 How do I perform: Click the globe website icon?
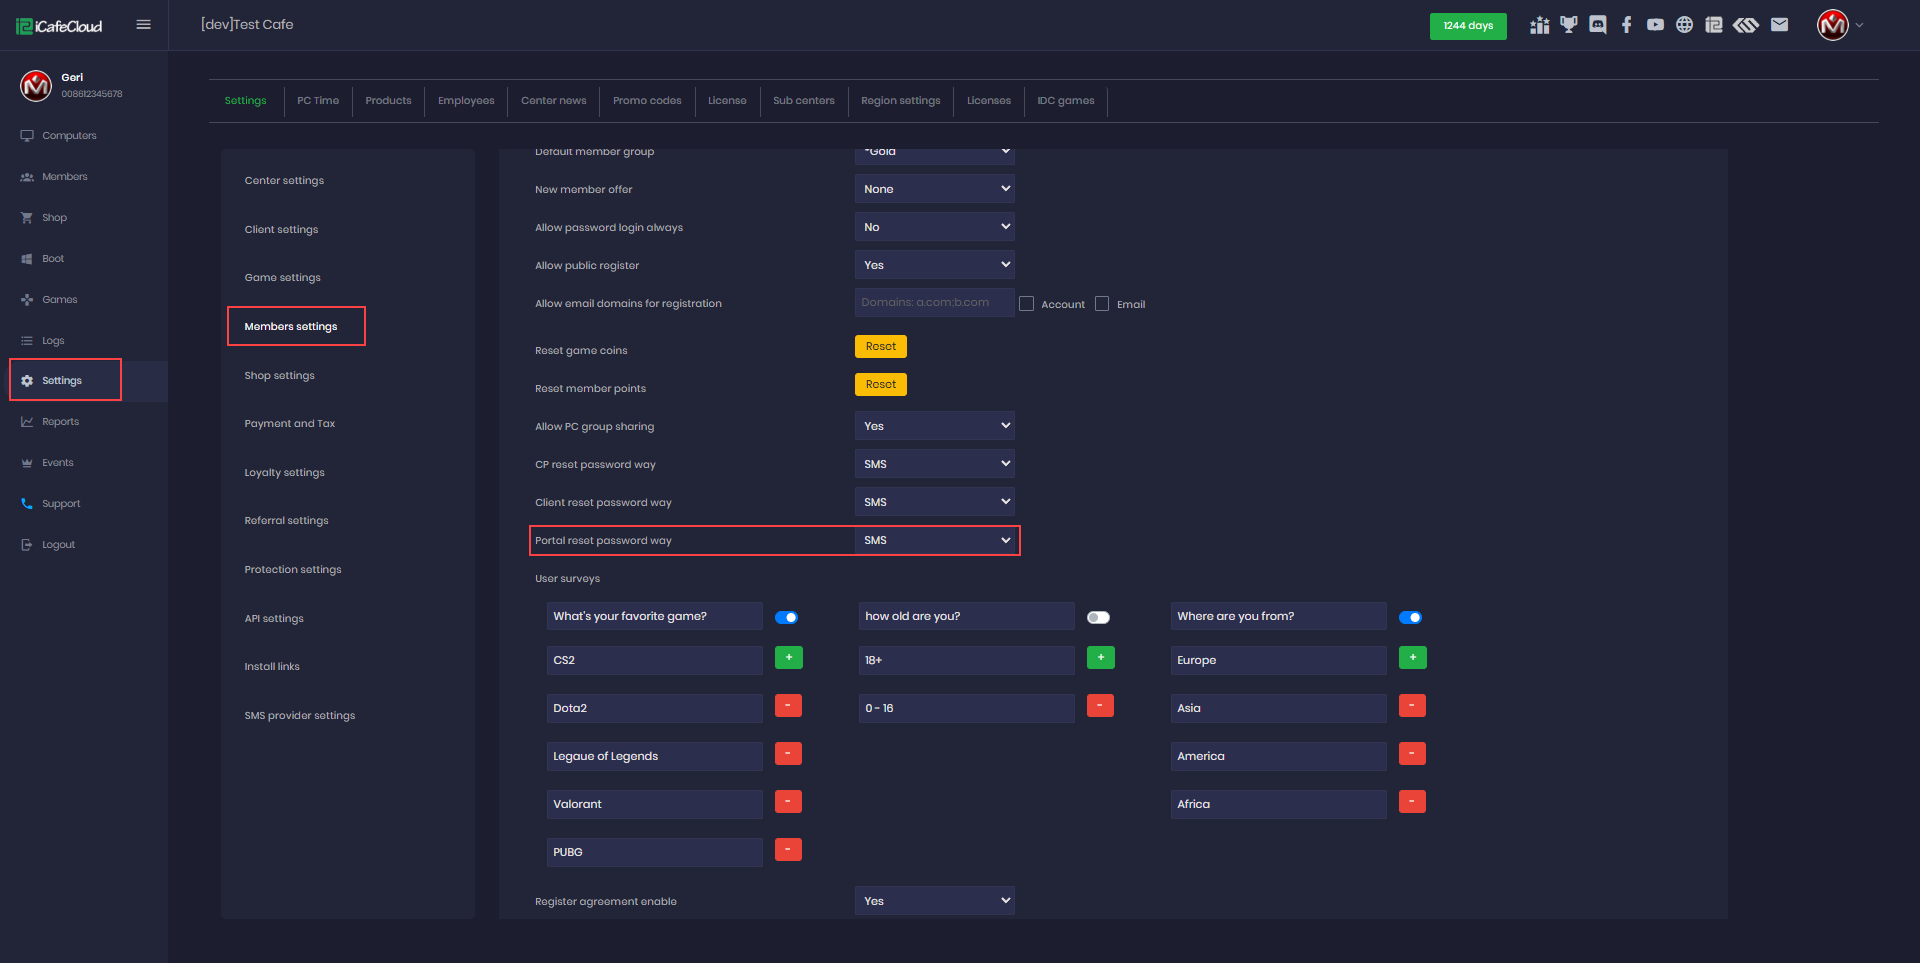click(1684, 25)
